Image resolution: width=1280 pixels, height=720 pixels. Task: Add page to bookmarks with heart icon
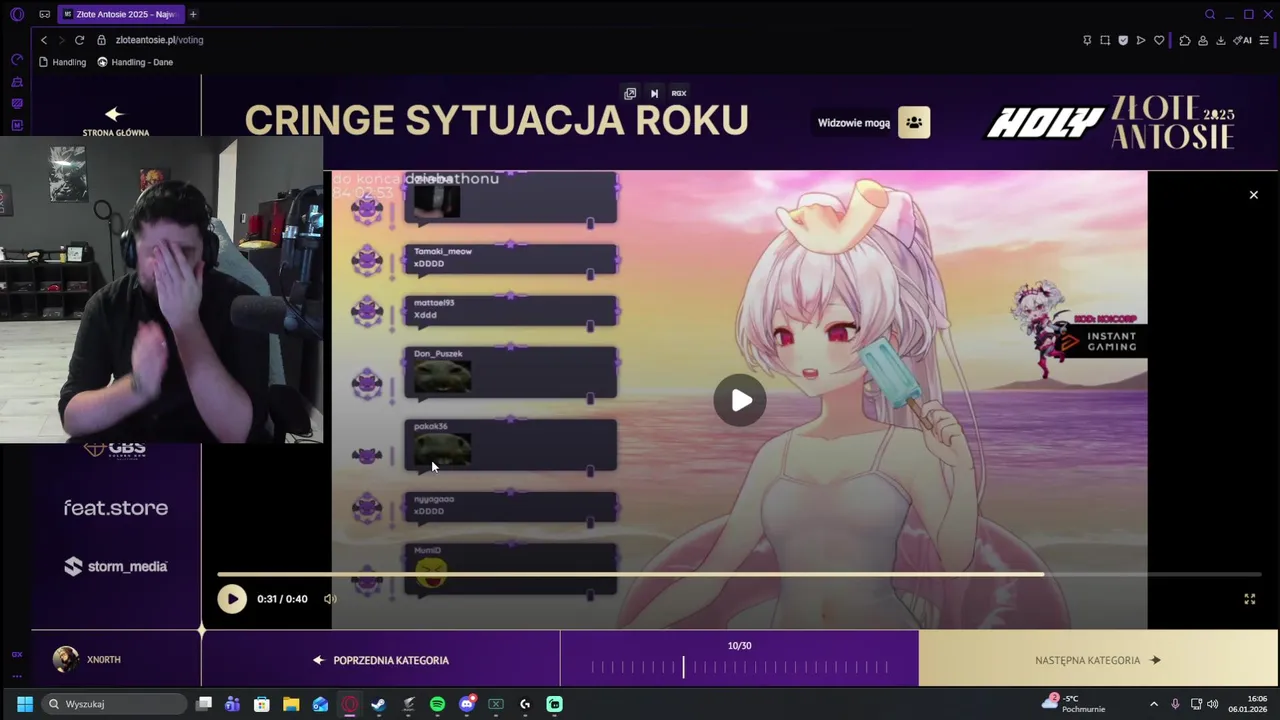(1159, 40)
